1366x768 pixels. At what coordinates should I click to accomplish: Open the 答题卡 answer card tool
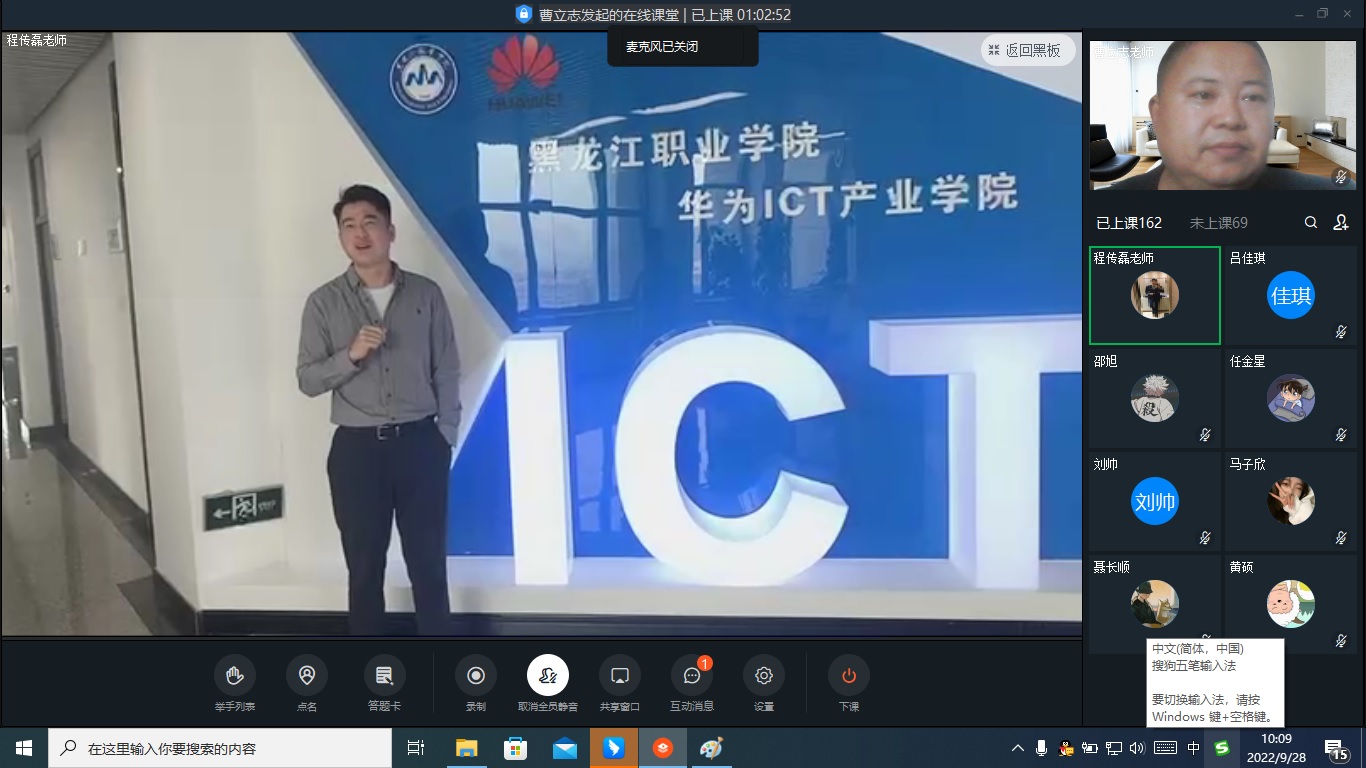pos(384,676)
